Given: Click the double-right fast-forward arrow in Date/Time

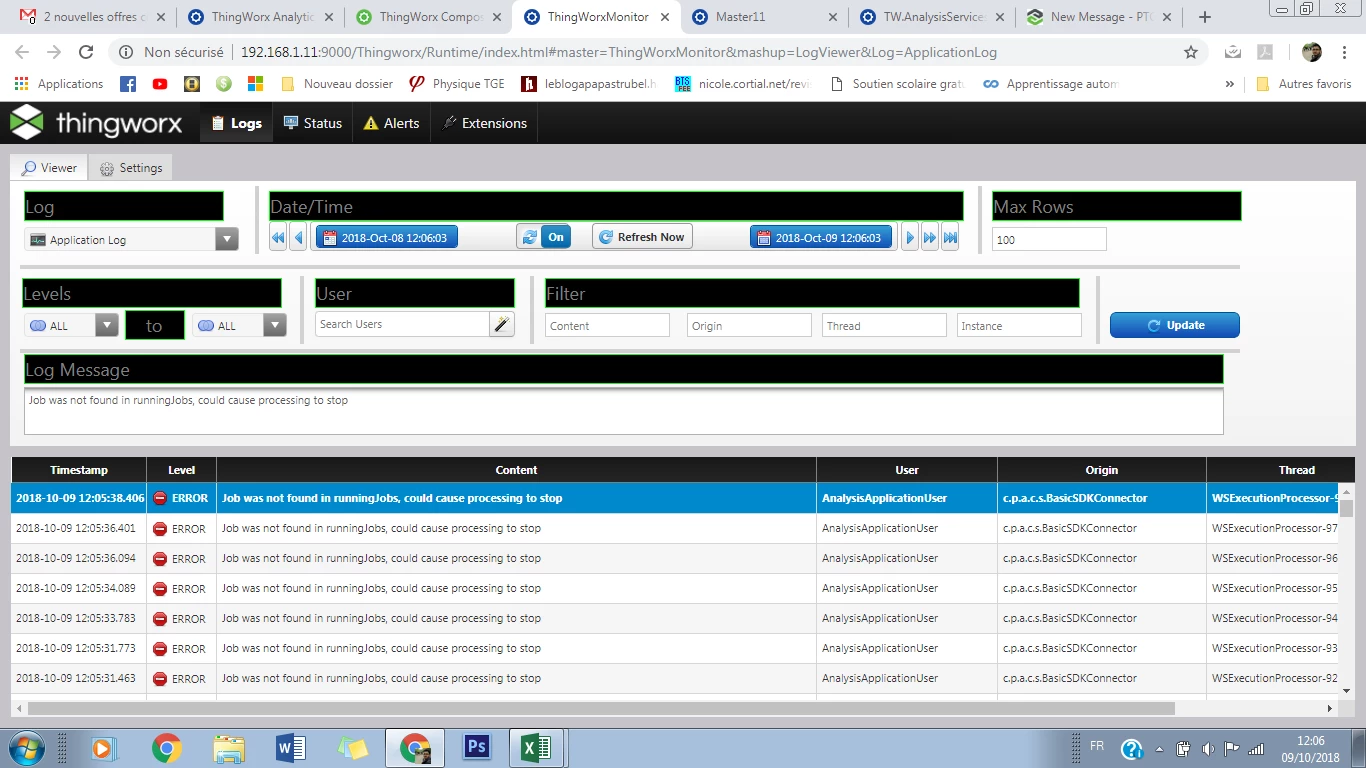Looking at the screenshot, I should (x=930, y=238).
